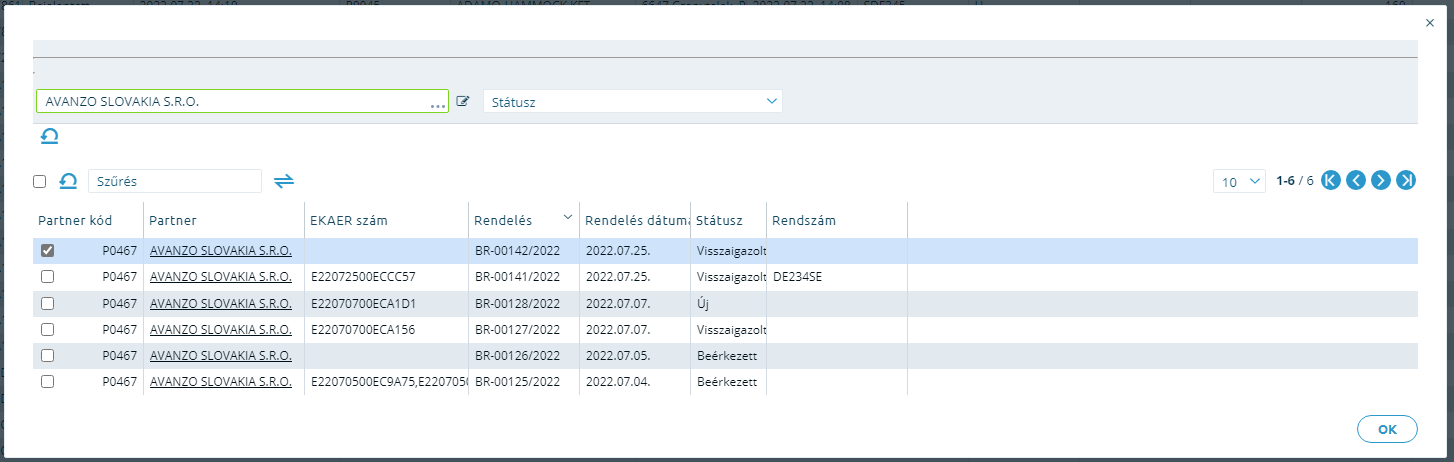
Task: Click the refresh icon beside Szűrés field
Action: click(x=69, y=181)
